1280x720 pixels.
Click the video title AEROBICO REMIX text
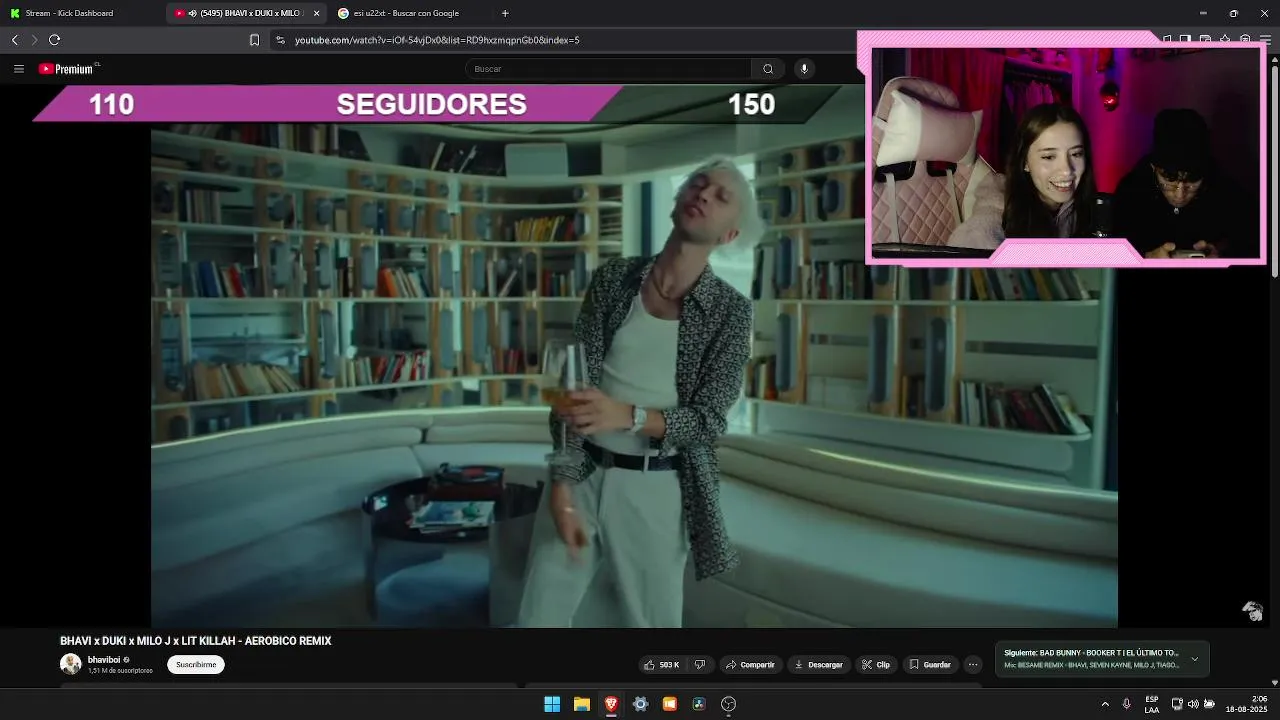[196, 641]
